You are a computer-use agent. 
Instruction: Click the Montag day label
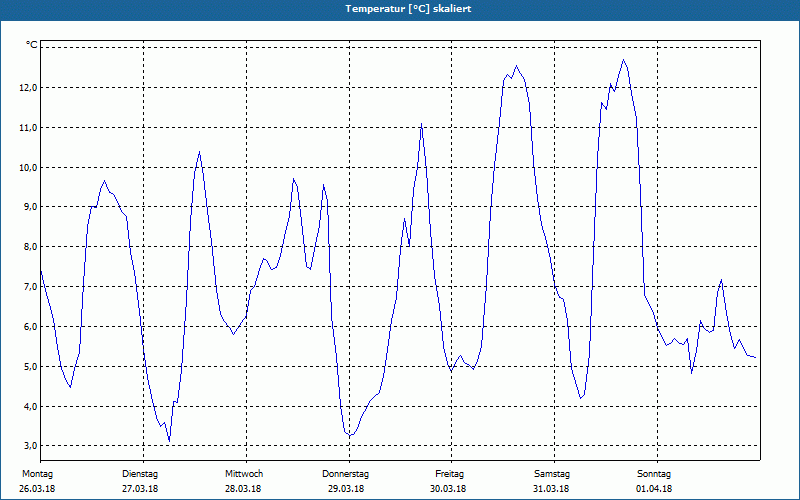pos(37,474)
